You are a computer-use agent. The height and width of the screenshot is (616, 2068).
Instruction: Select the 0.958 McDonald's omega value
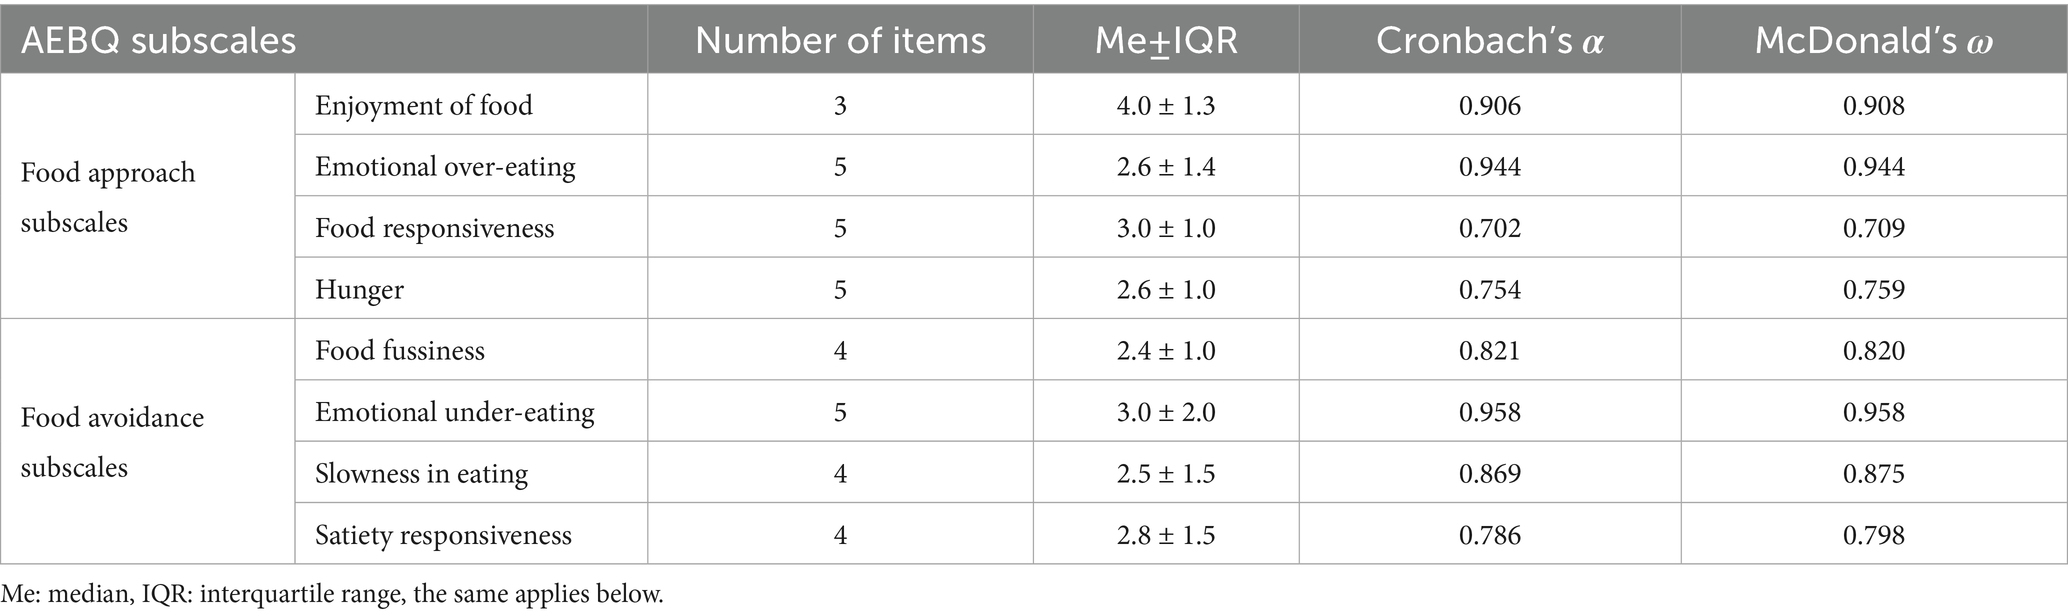coord(1874,412)
